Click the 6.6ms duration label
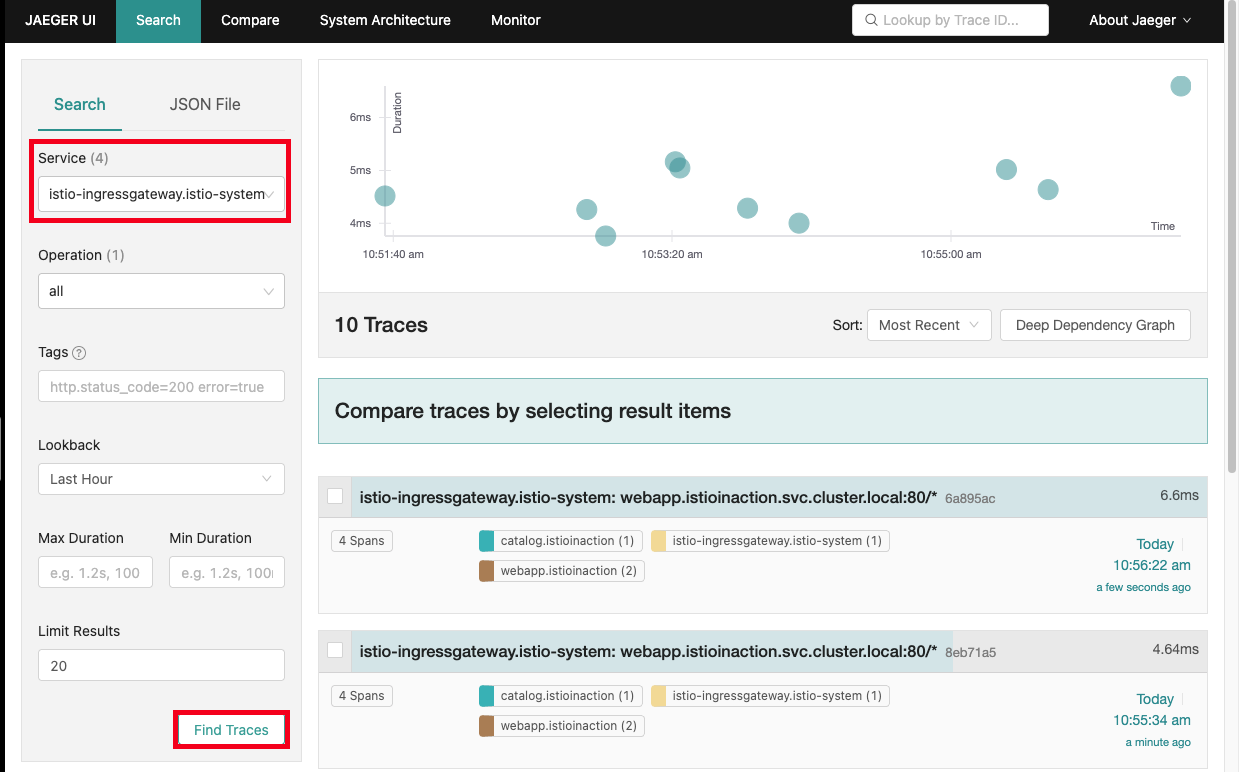 click(1179, 495)
